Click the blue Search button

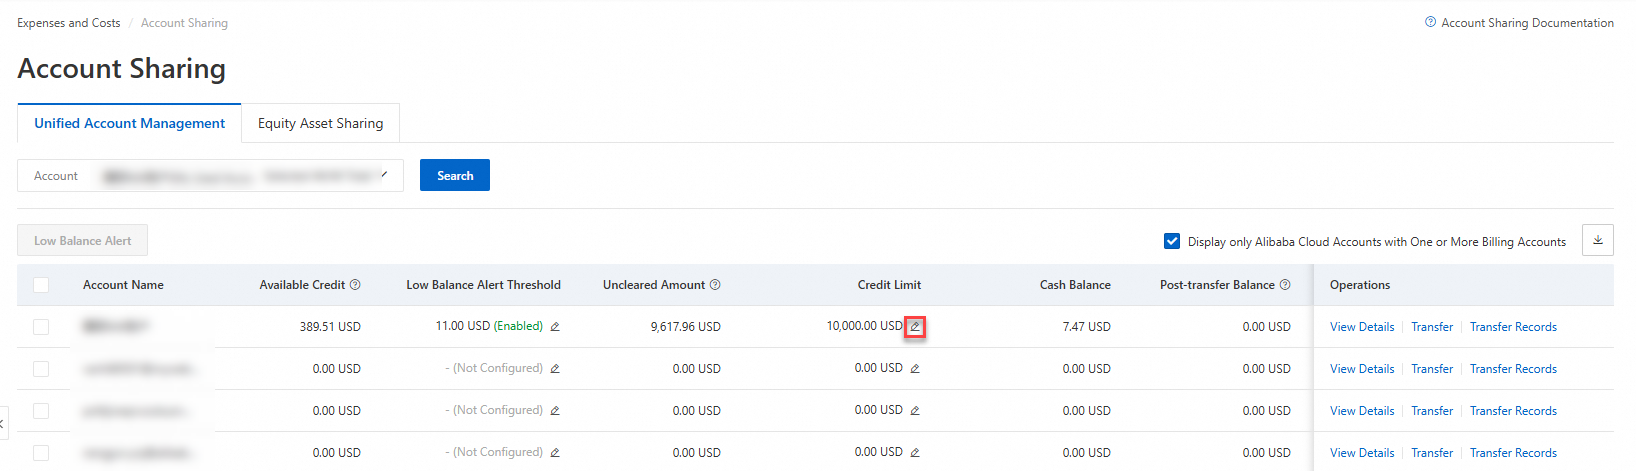[455, 176]
